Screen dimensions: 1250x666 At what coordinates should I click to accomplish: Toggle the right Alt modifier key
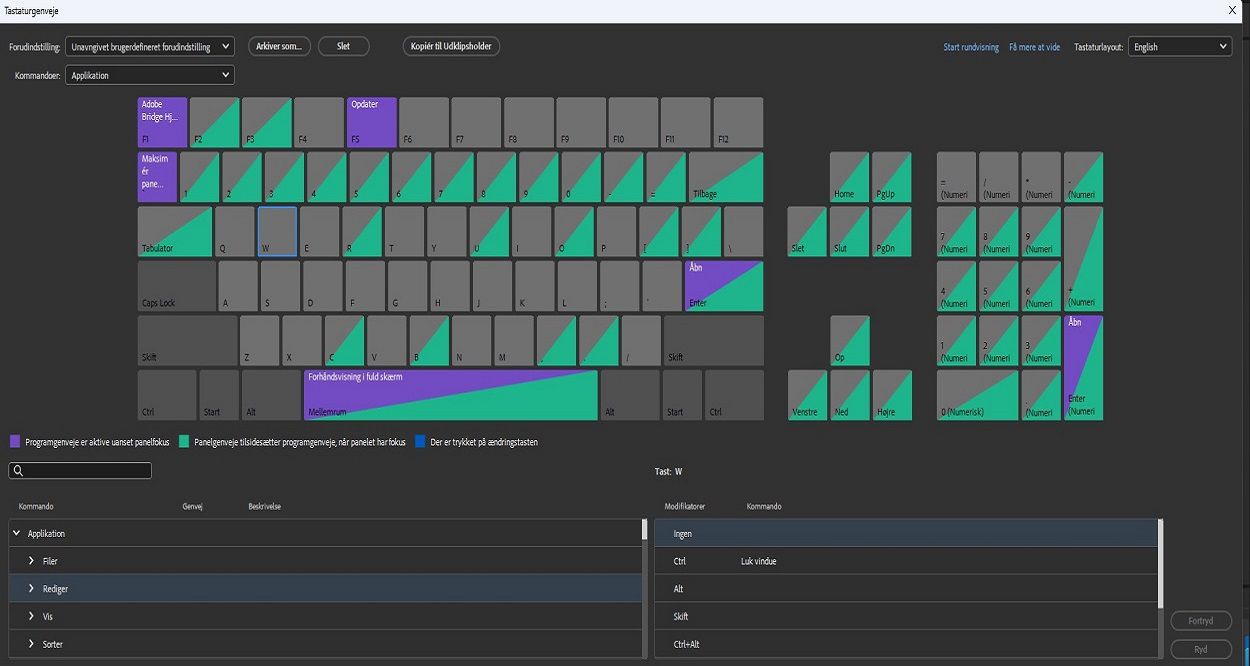630,395
